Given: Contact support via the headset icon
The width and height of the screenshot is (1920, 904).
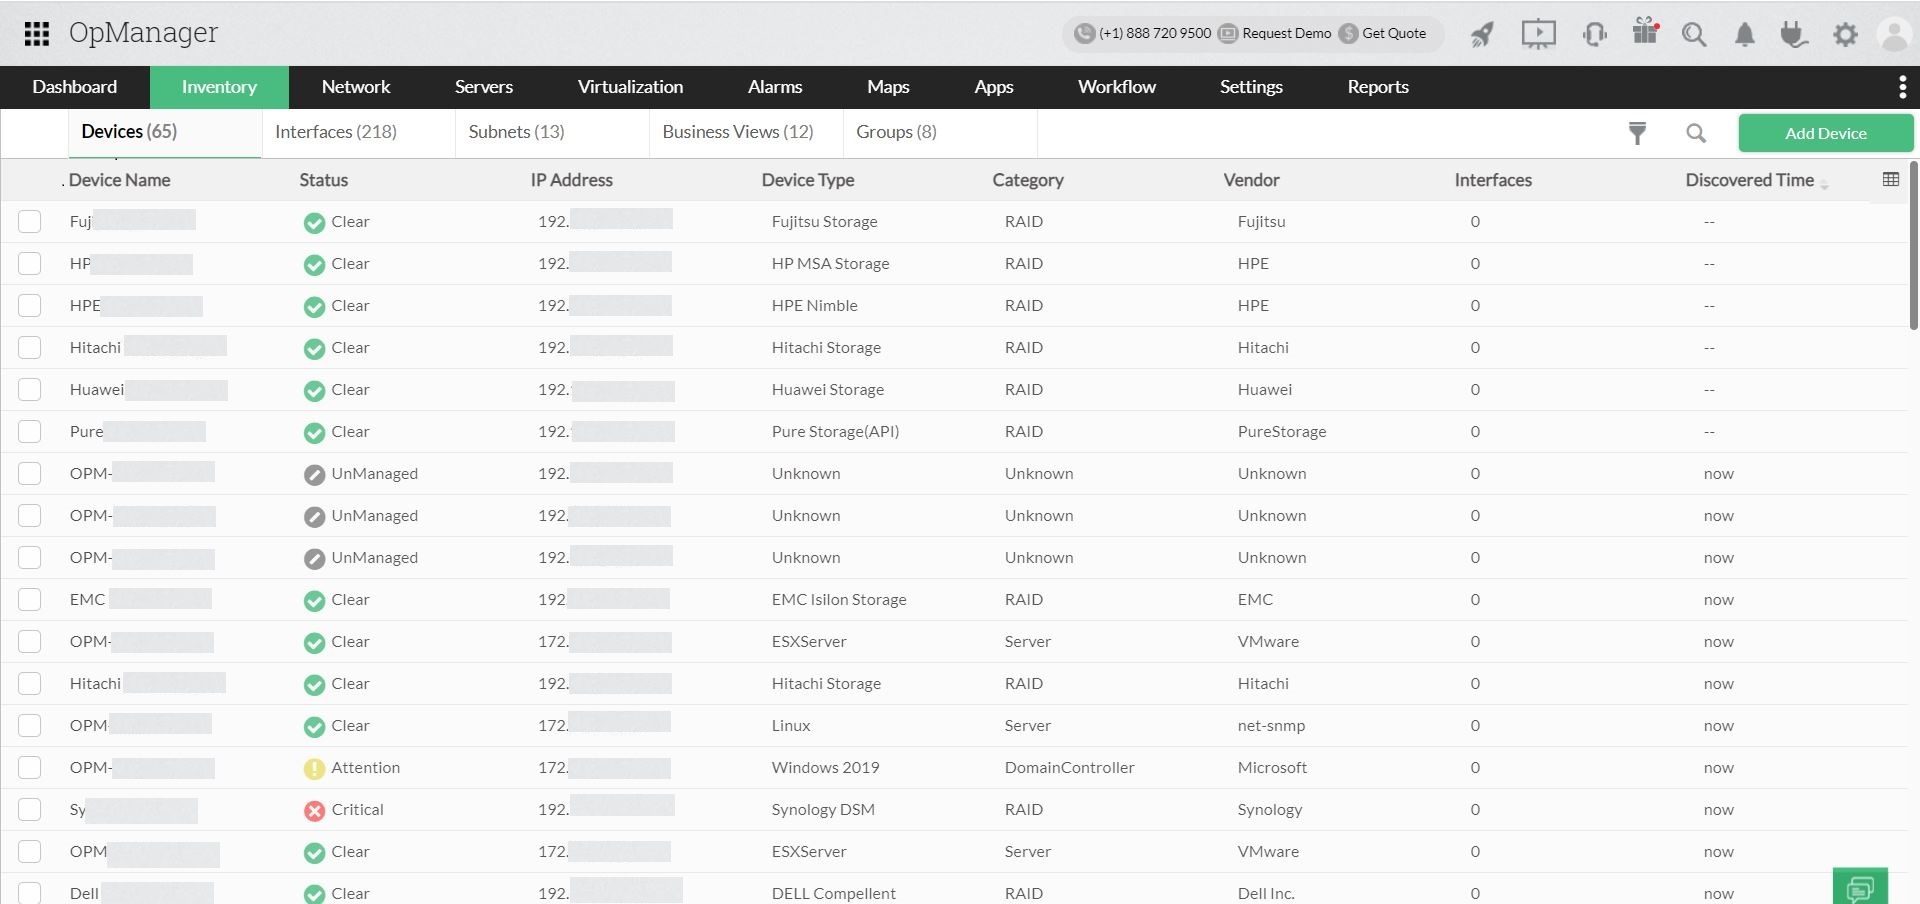Looking at the screenshot, I should (1593, 33).
